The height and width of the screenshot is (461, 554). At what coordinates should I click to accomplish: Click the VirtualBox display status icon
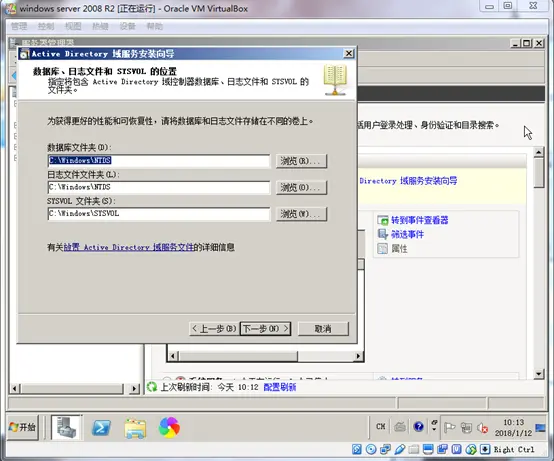(428, 449)
